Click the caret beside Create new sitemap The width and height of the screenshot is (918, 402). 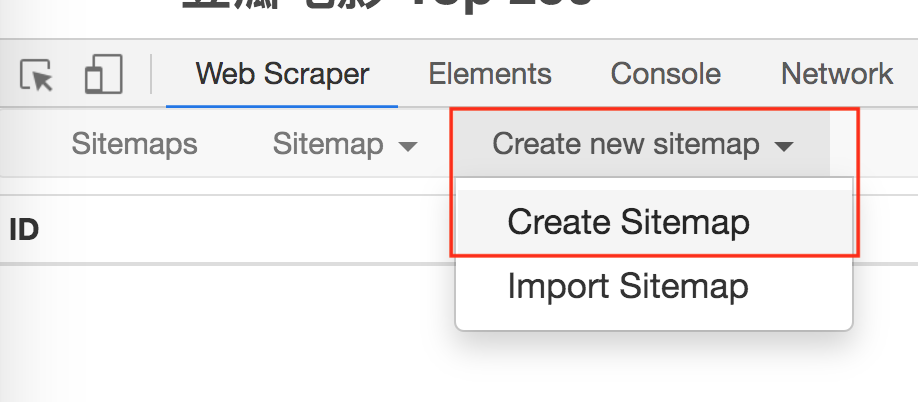[784, 146]
